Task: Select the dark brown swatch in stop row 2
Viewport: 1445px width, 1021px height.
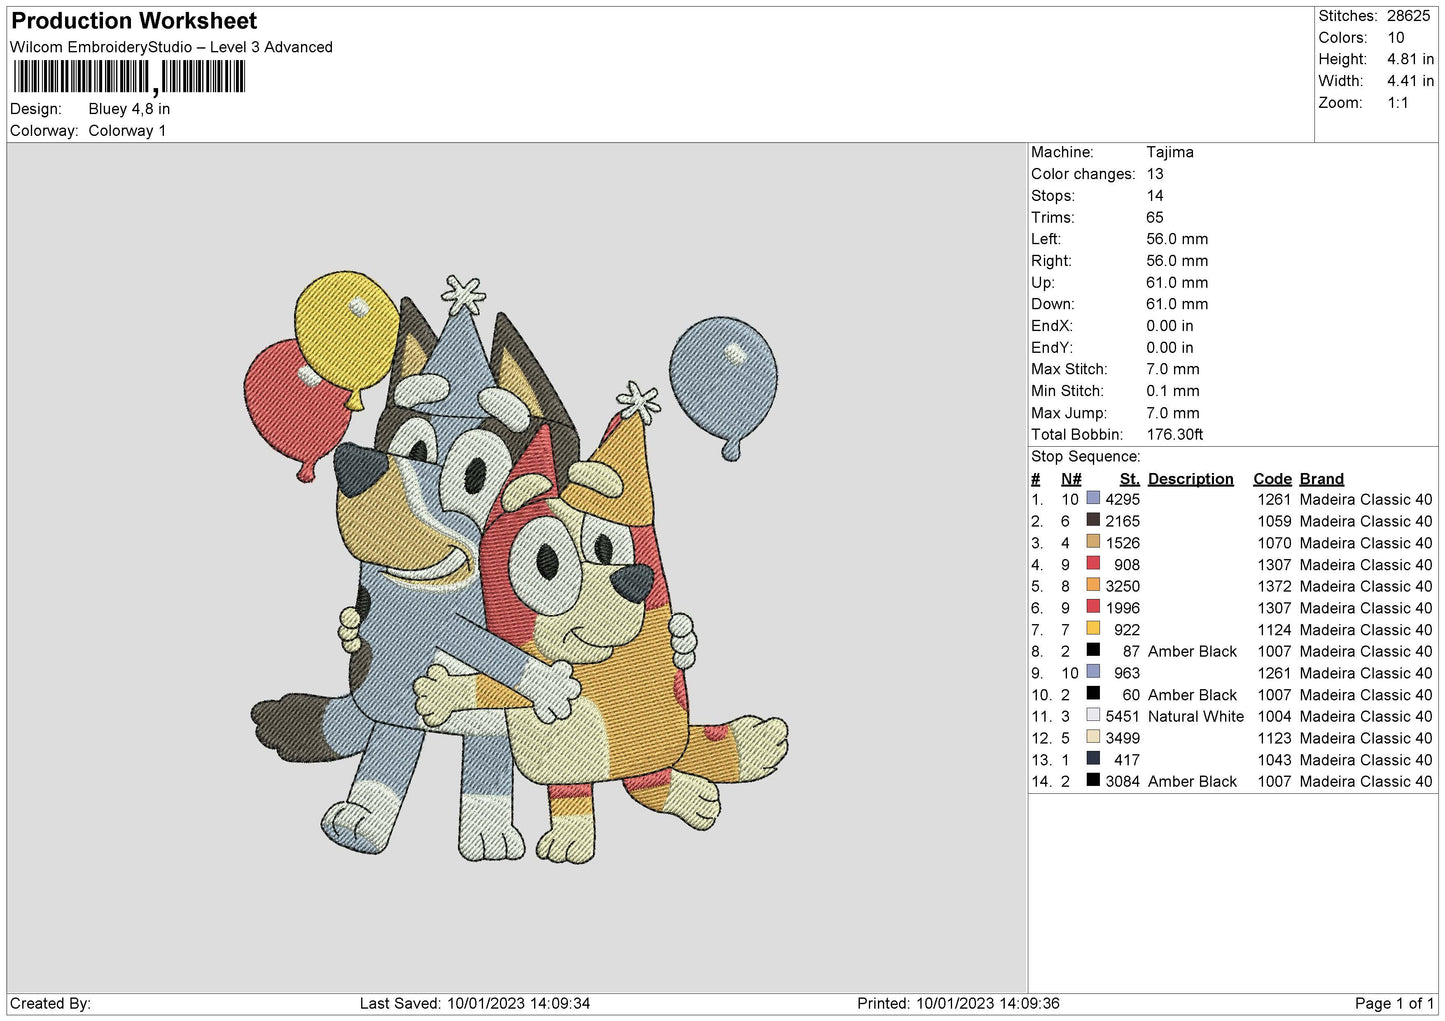Action: pyautogui.click(x=1093, y=520)
